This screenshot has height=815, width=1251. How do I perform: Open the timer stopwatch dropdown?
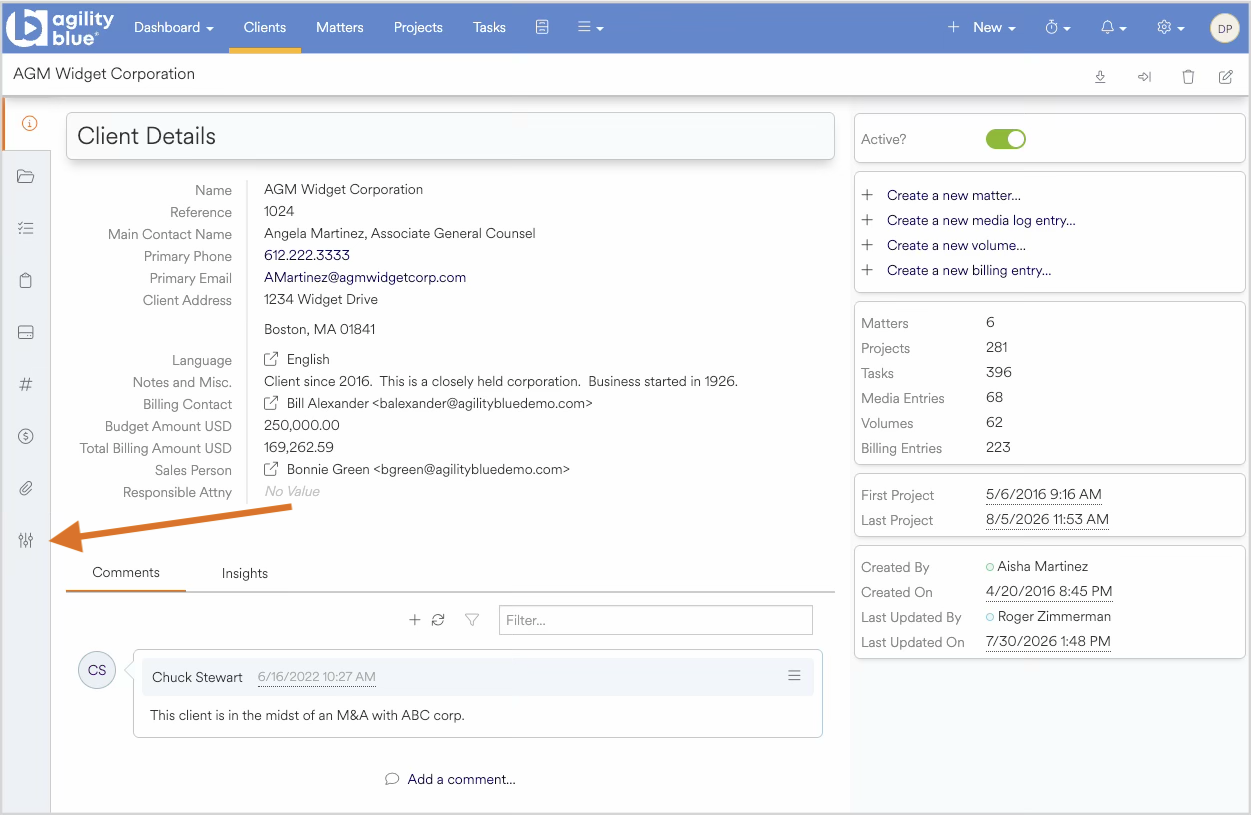1058,28
